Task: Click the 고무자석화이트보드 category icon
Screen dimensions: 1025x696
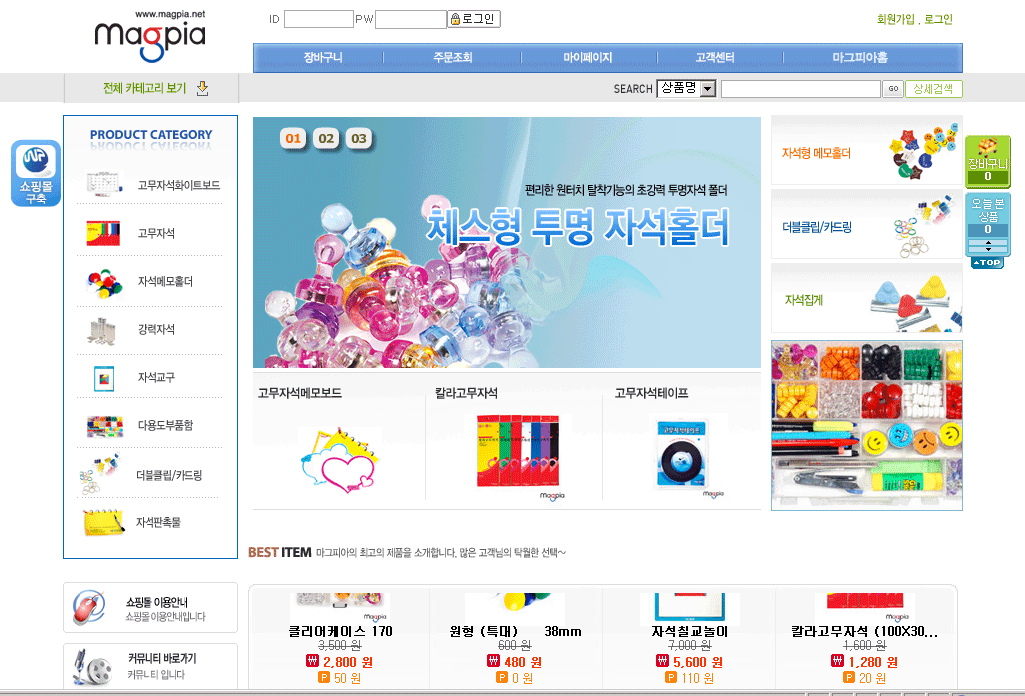Action: point(104,183)
